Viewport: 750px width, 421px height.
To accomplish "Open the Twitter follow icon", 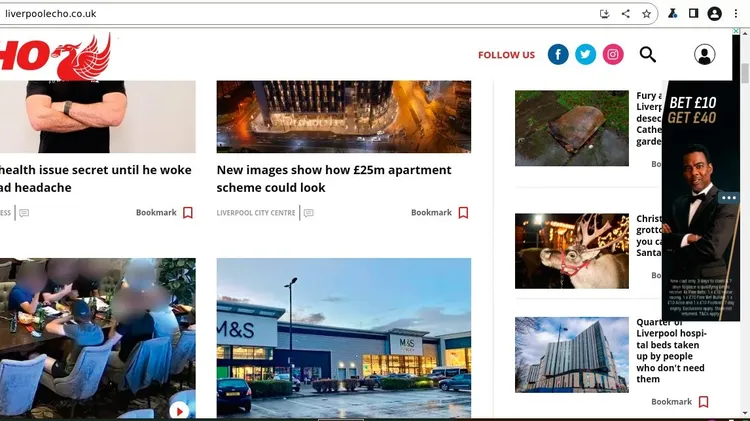I will click(x=585, y=55).
